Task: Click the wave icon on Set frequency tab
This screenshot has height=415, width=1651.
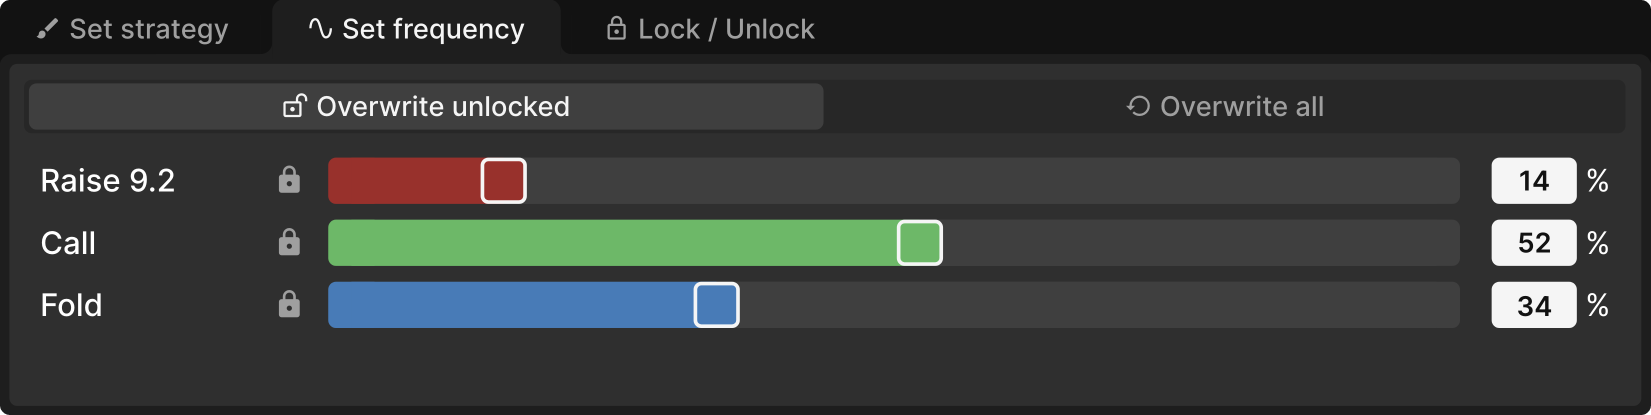Action: coord(320,29)
